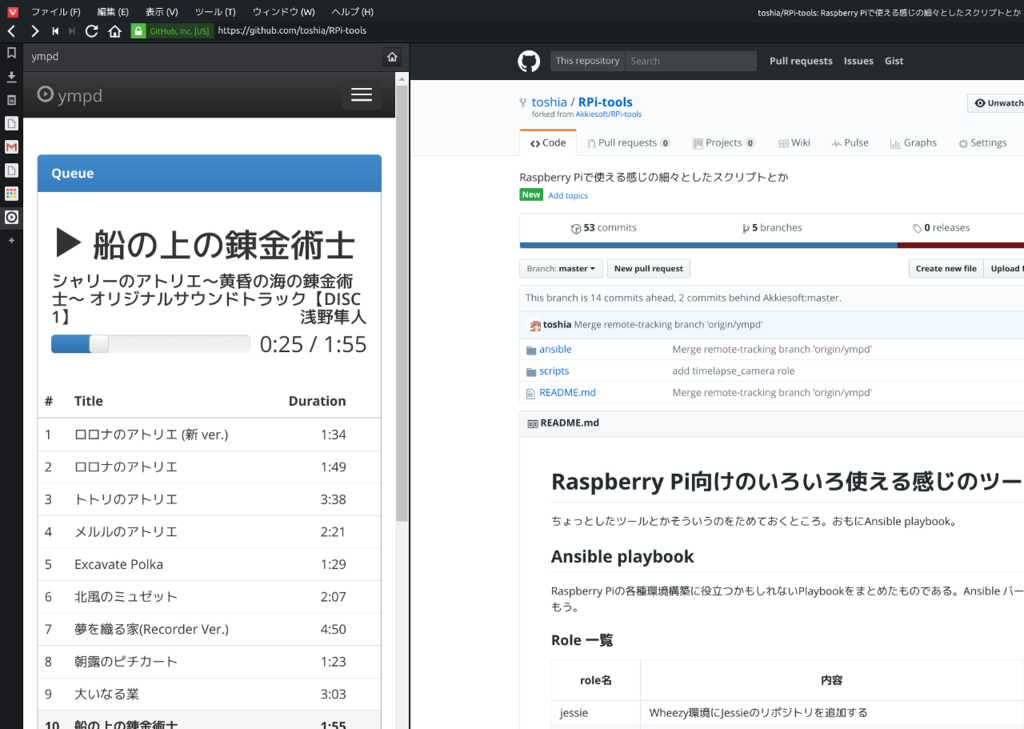This screenshot has width=1024, height=729.
Task: Open the ファイル (F) menu
Action: (56, 12)
